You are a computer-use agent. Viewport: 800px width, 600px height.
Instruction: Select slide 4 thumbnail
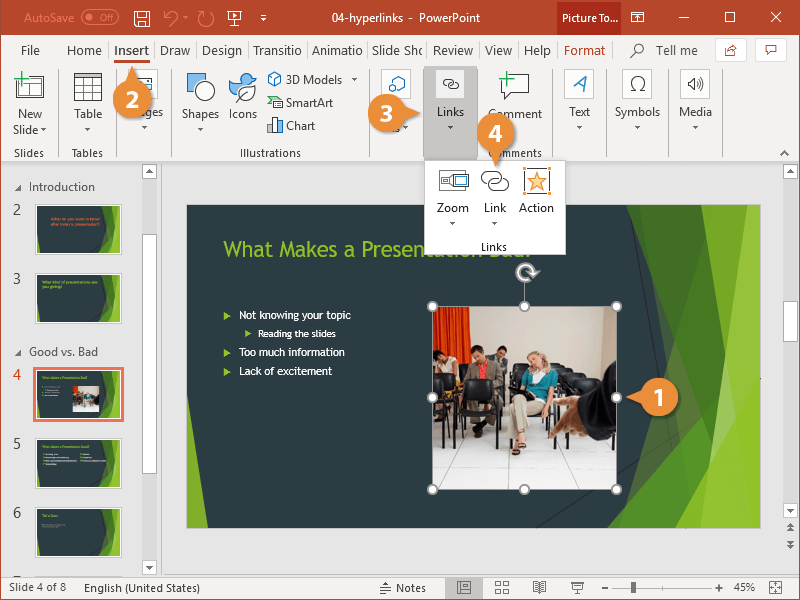point(79,394)
